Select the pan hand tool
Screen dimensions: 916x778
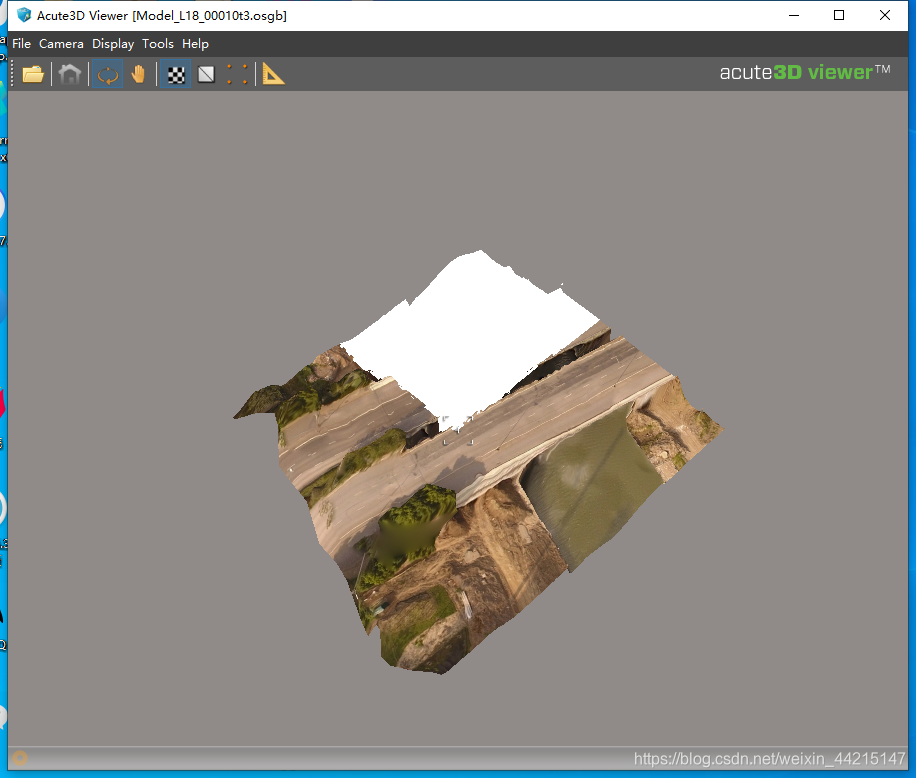[x=138, y=74]
